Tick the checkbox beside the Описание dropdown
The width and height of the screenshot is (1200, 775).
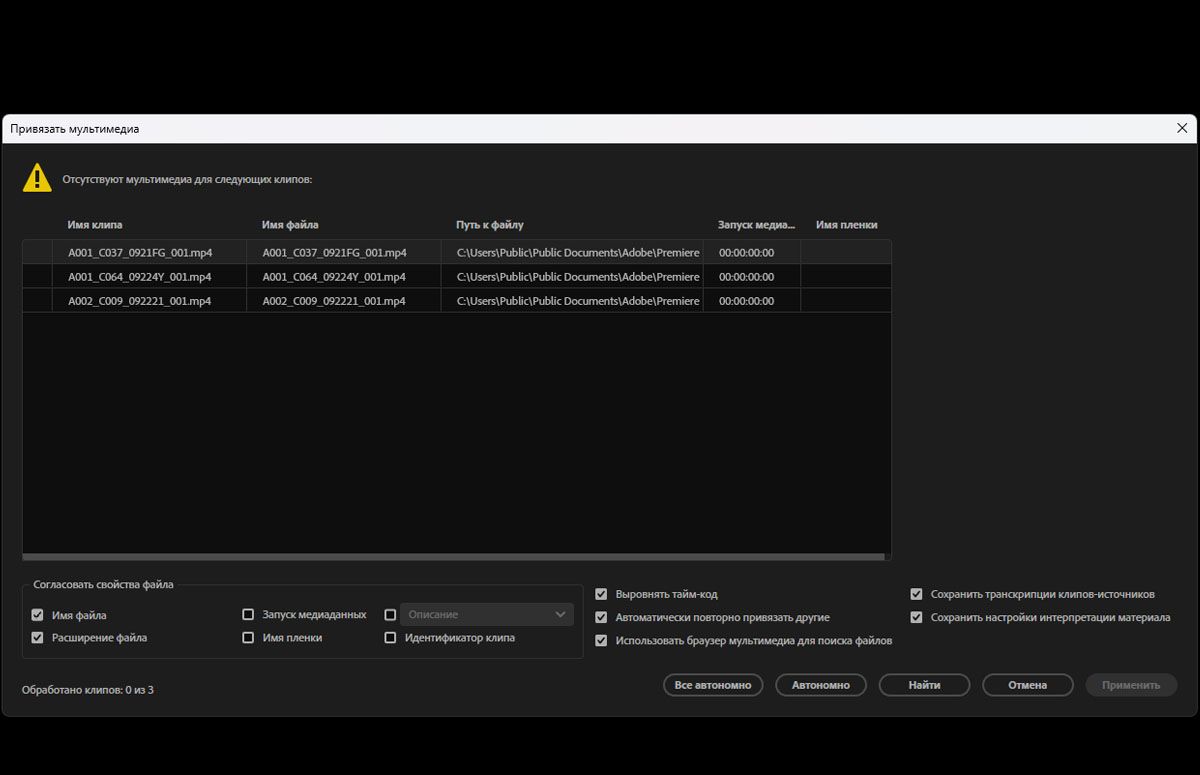pyautogui.click(x=390, y=615)
